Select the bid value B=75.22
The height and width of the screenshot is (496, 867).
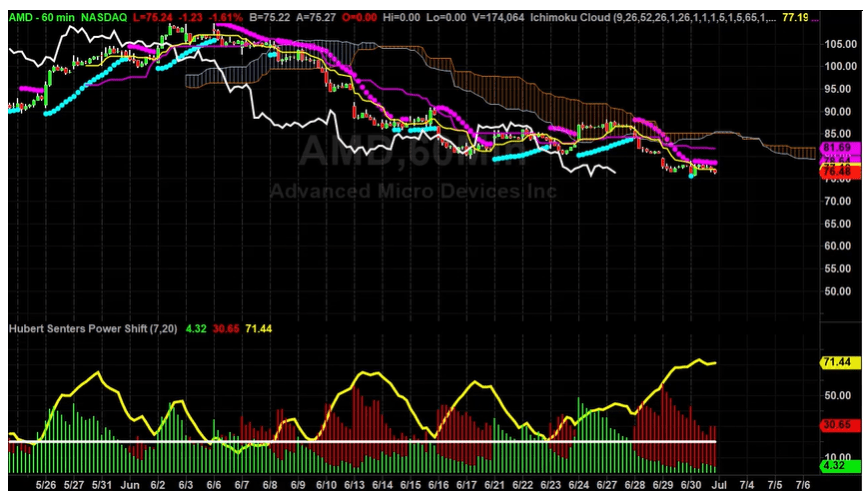click(269, 18)
